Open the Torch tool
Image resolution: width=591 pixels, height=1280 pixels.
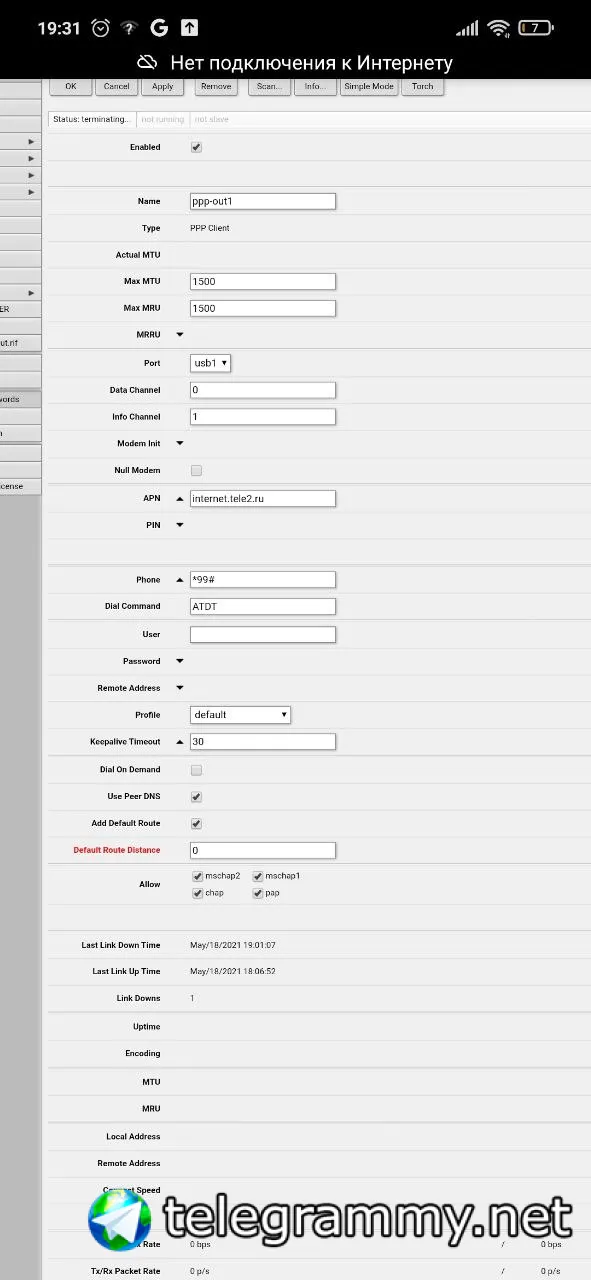(423, 87)
